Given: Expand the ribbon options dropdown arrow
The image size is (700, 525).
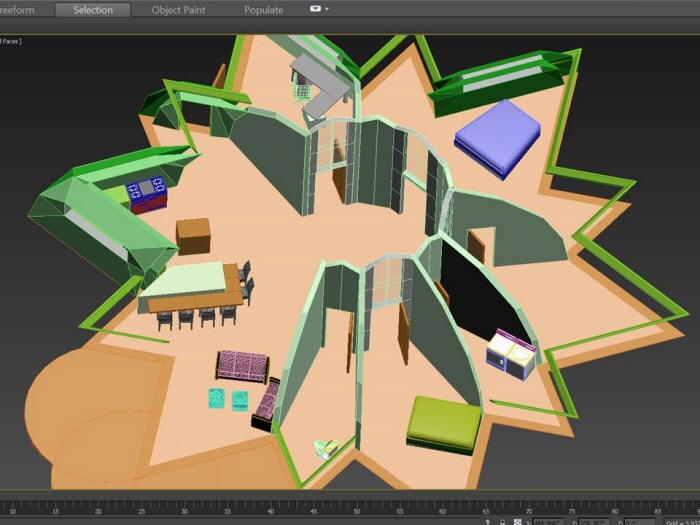Looking at the screenshot, I should pos(327,10).
